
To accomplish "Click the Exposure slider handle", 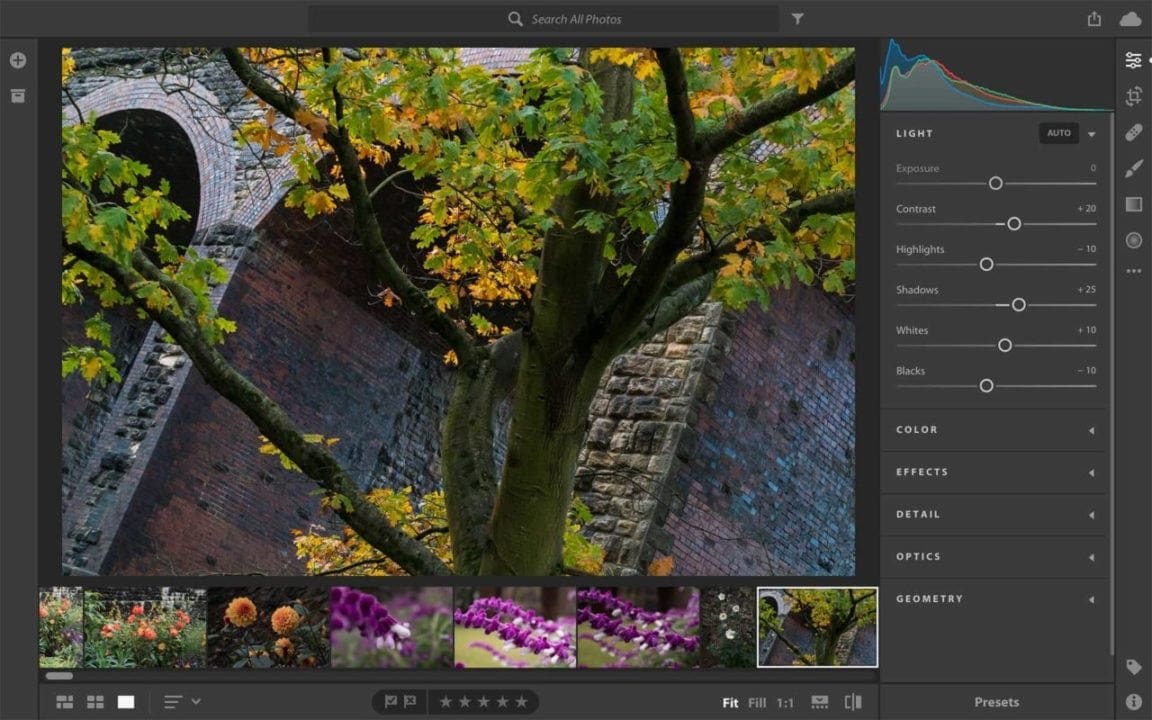I will coord(996,183).
